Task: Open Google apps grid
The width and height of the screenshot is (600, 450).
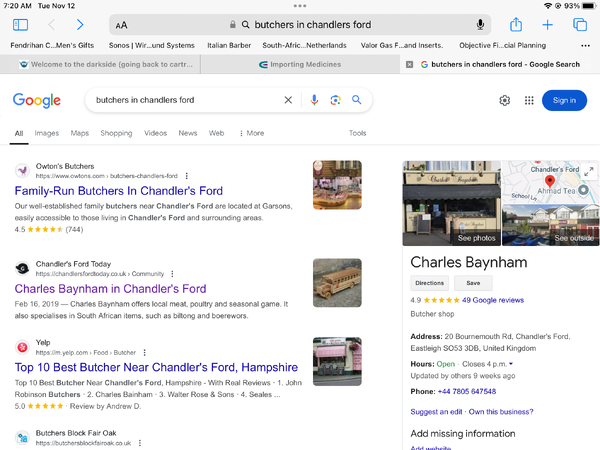Action: click(529, 100)
